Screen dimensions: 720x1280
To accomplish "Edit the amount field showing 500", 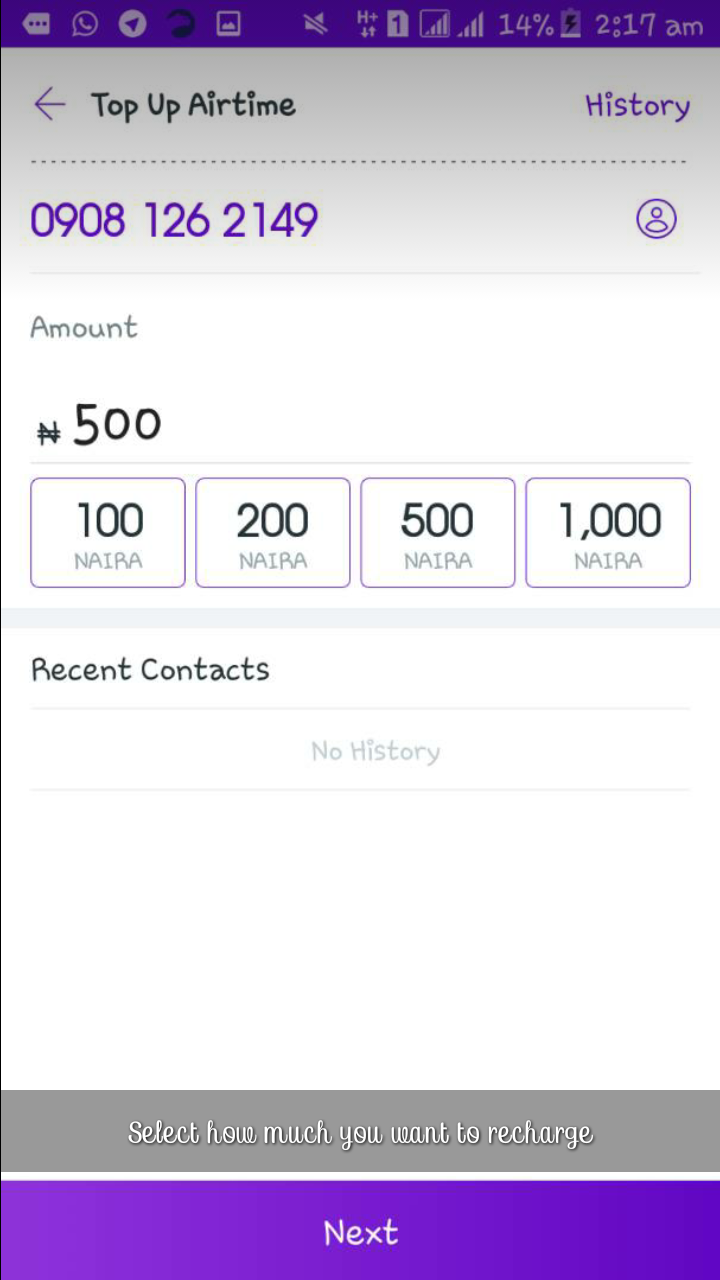I will 360,425.
